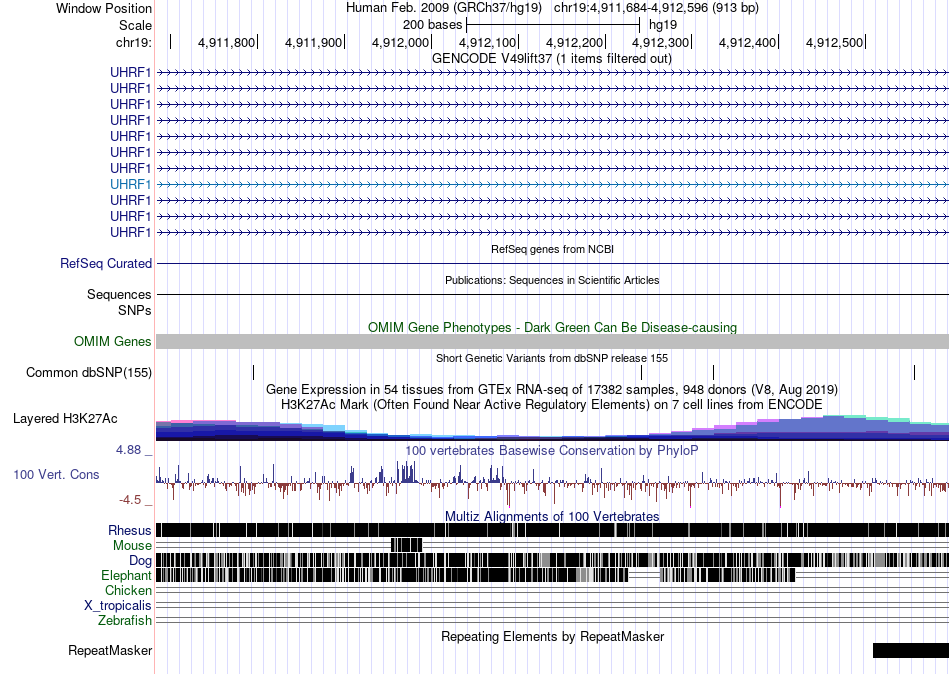Open the GENCODE V49lift37 track title
The height and width of the screenshot is (674, 950).
(551, 59)
